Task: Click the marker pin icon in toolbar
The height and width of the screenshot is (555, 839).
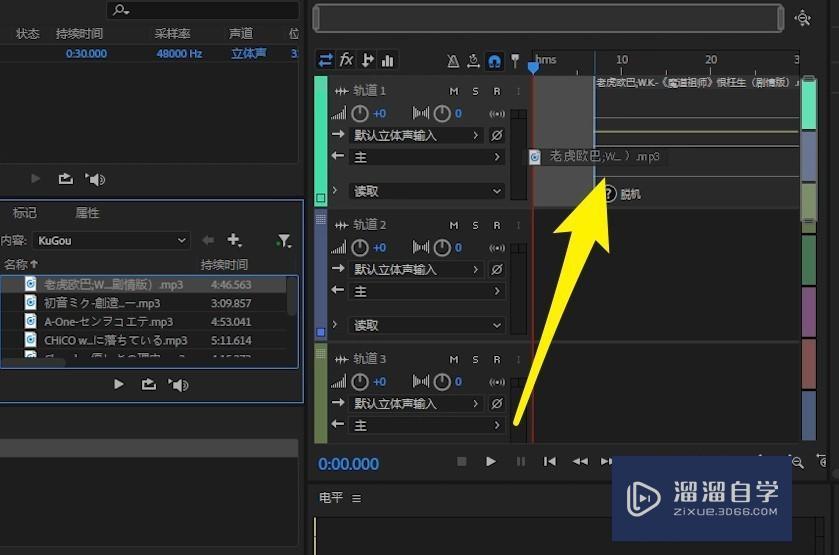Action: pyautogui.click(x=515, y=61)
